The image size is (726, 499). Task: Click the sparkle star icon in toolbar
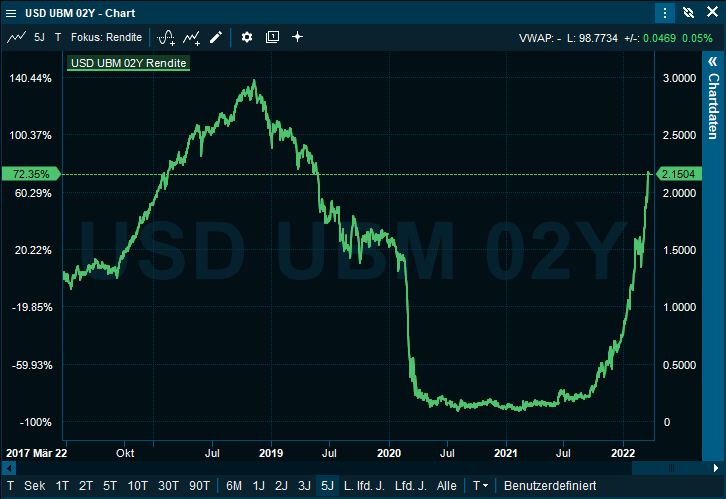[x=297, y=37]
